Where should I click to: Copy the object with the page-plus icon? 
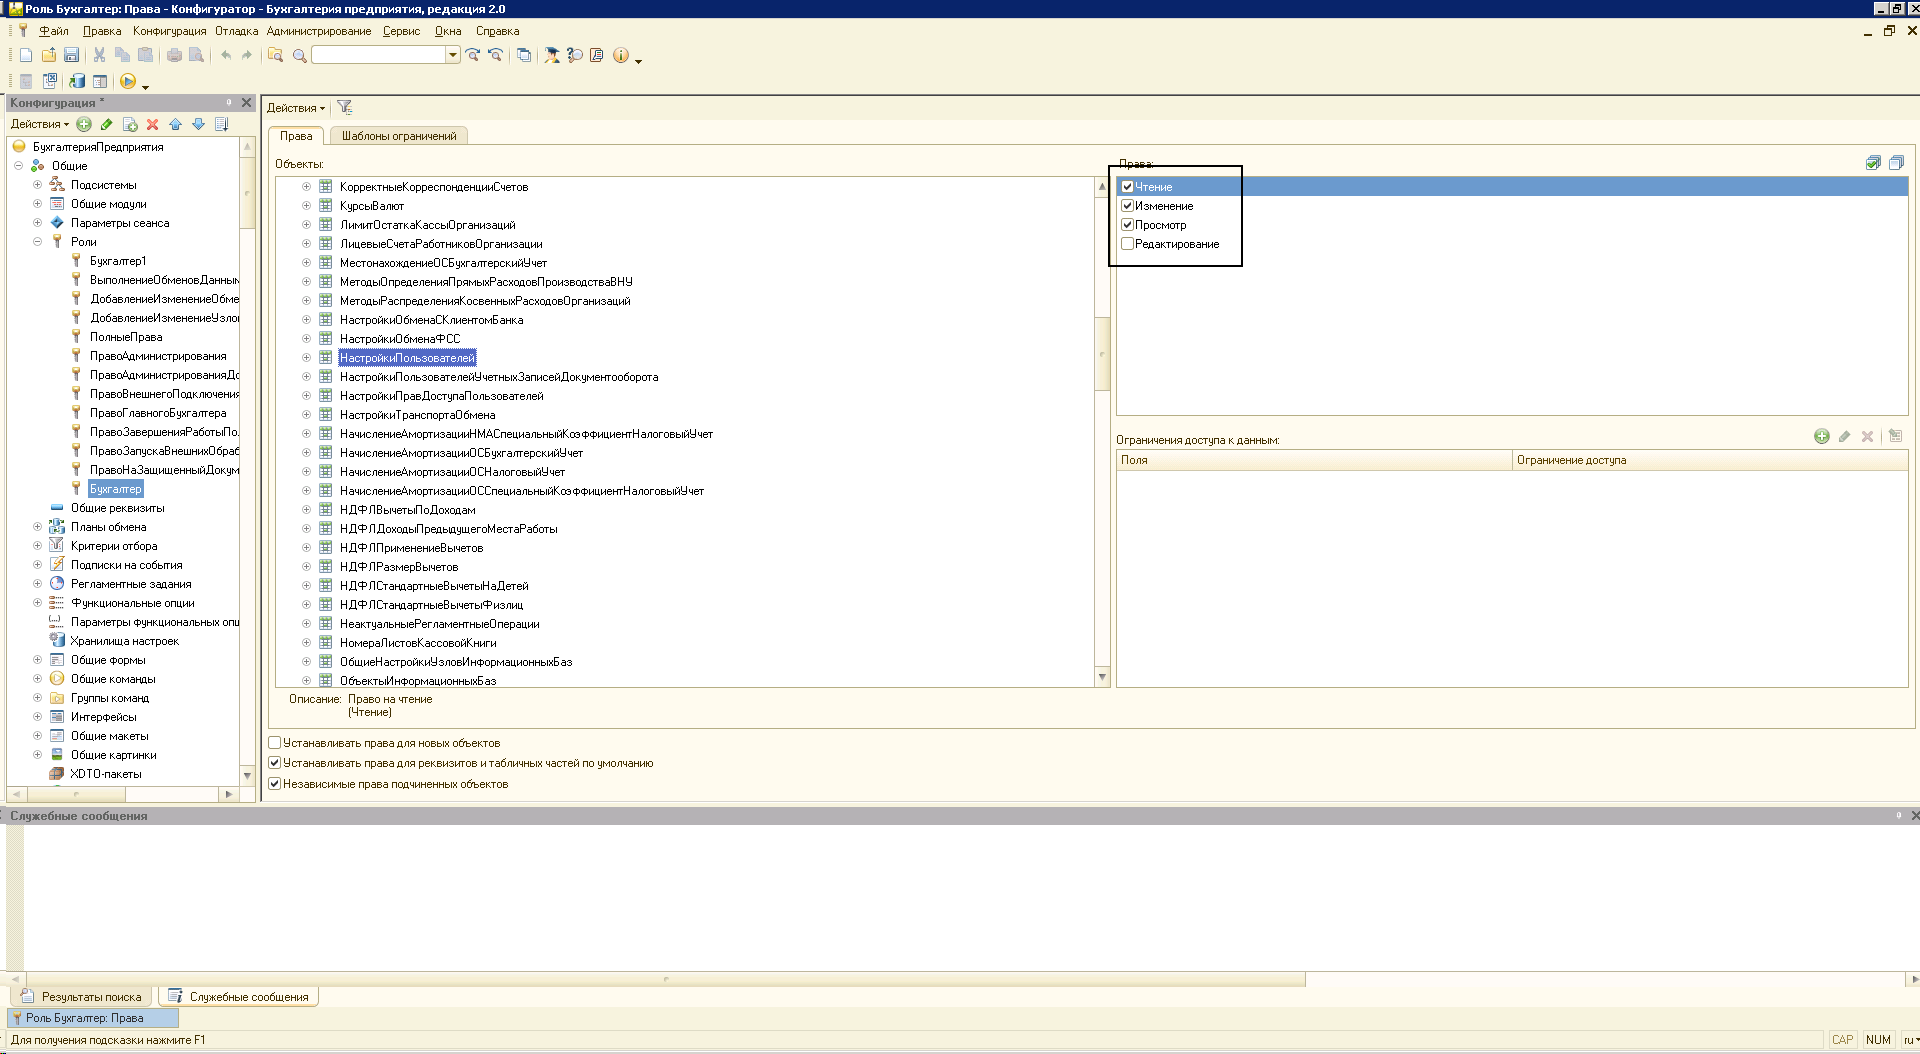coord(130,124)
